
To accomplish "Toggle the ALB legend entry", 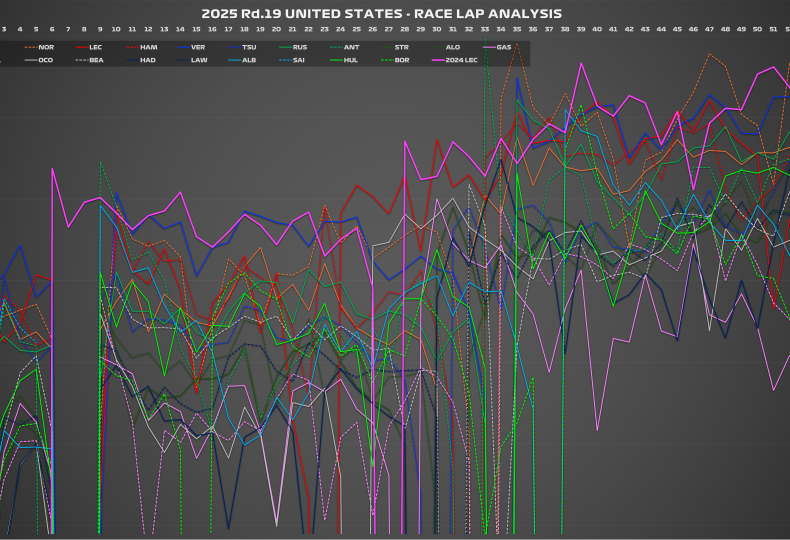I will [x=249, y=60].
